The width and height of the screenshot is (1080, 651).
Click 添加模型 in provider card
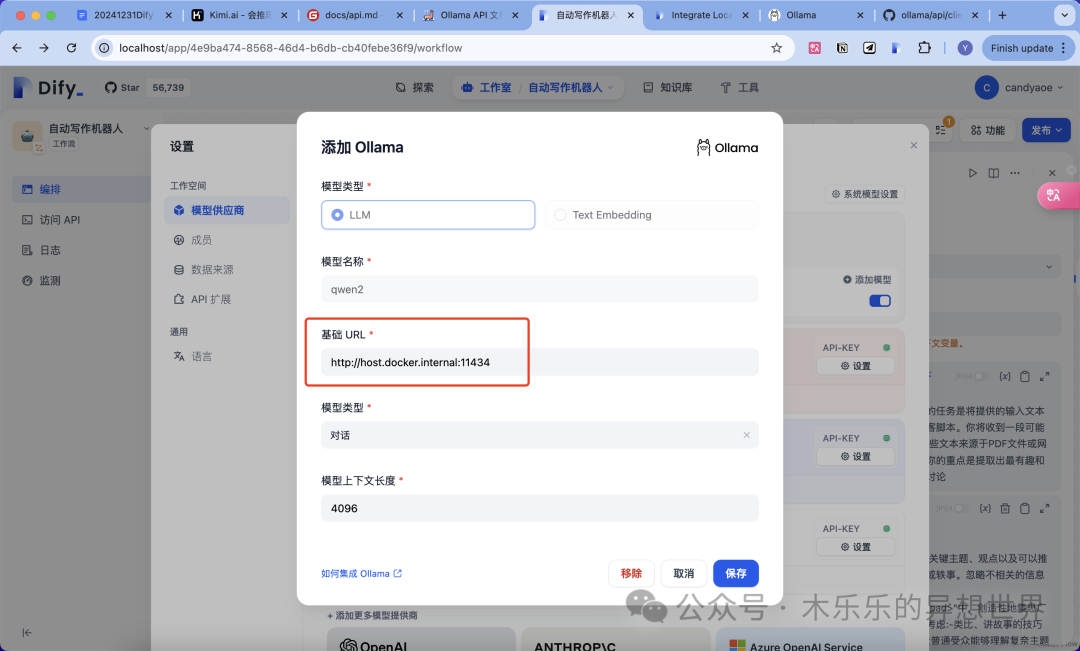click(866, 280)
